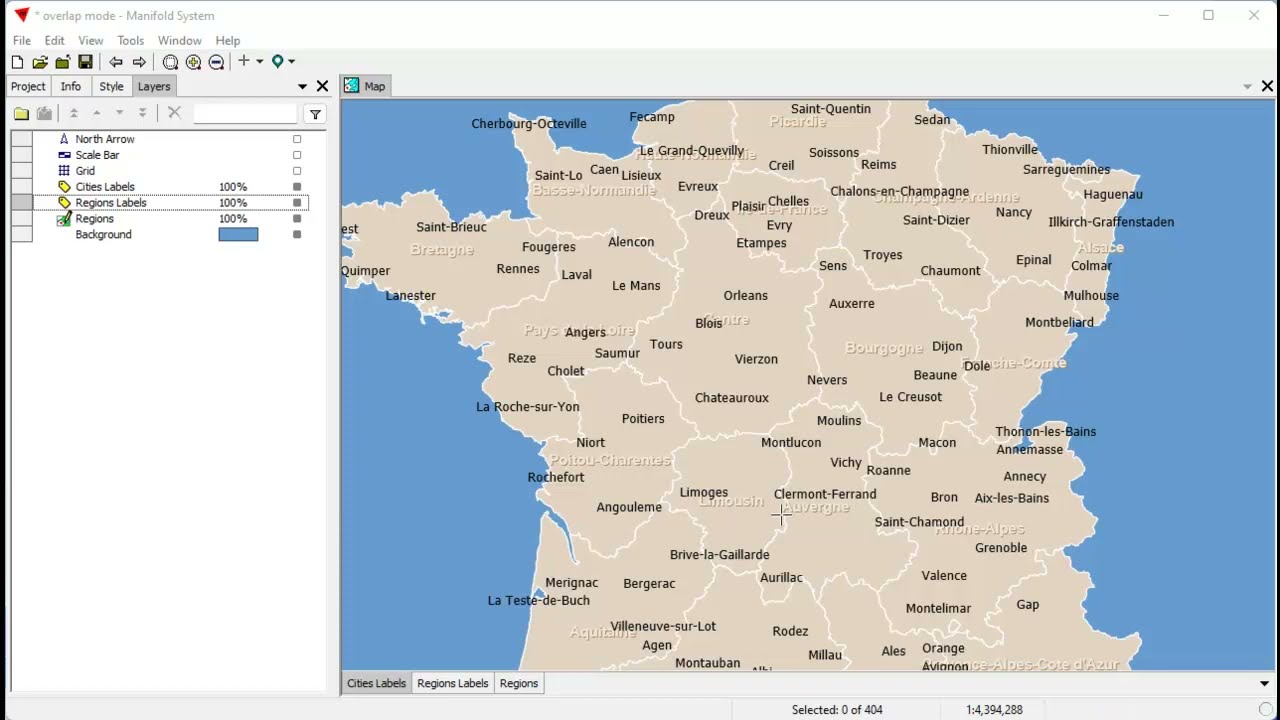Open the File menu

22,41
